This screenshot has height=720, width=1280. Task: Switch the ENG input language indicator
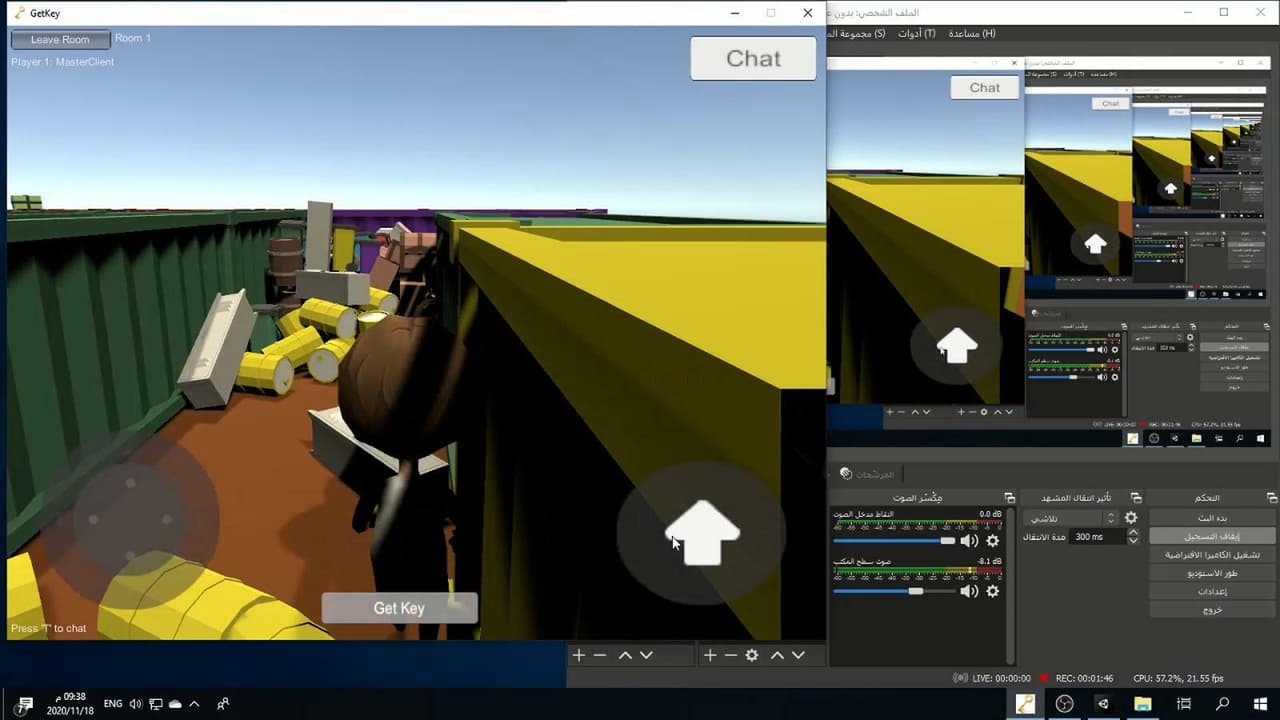113,704
